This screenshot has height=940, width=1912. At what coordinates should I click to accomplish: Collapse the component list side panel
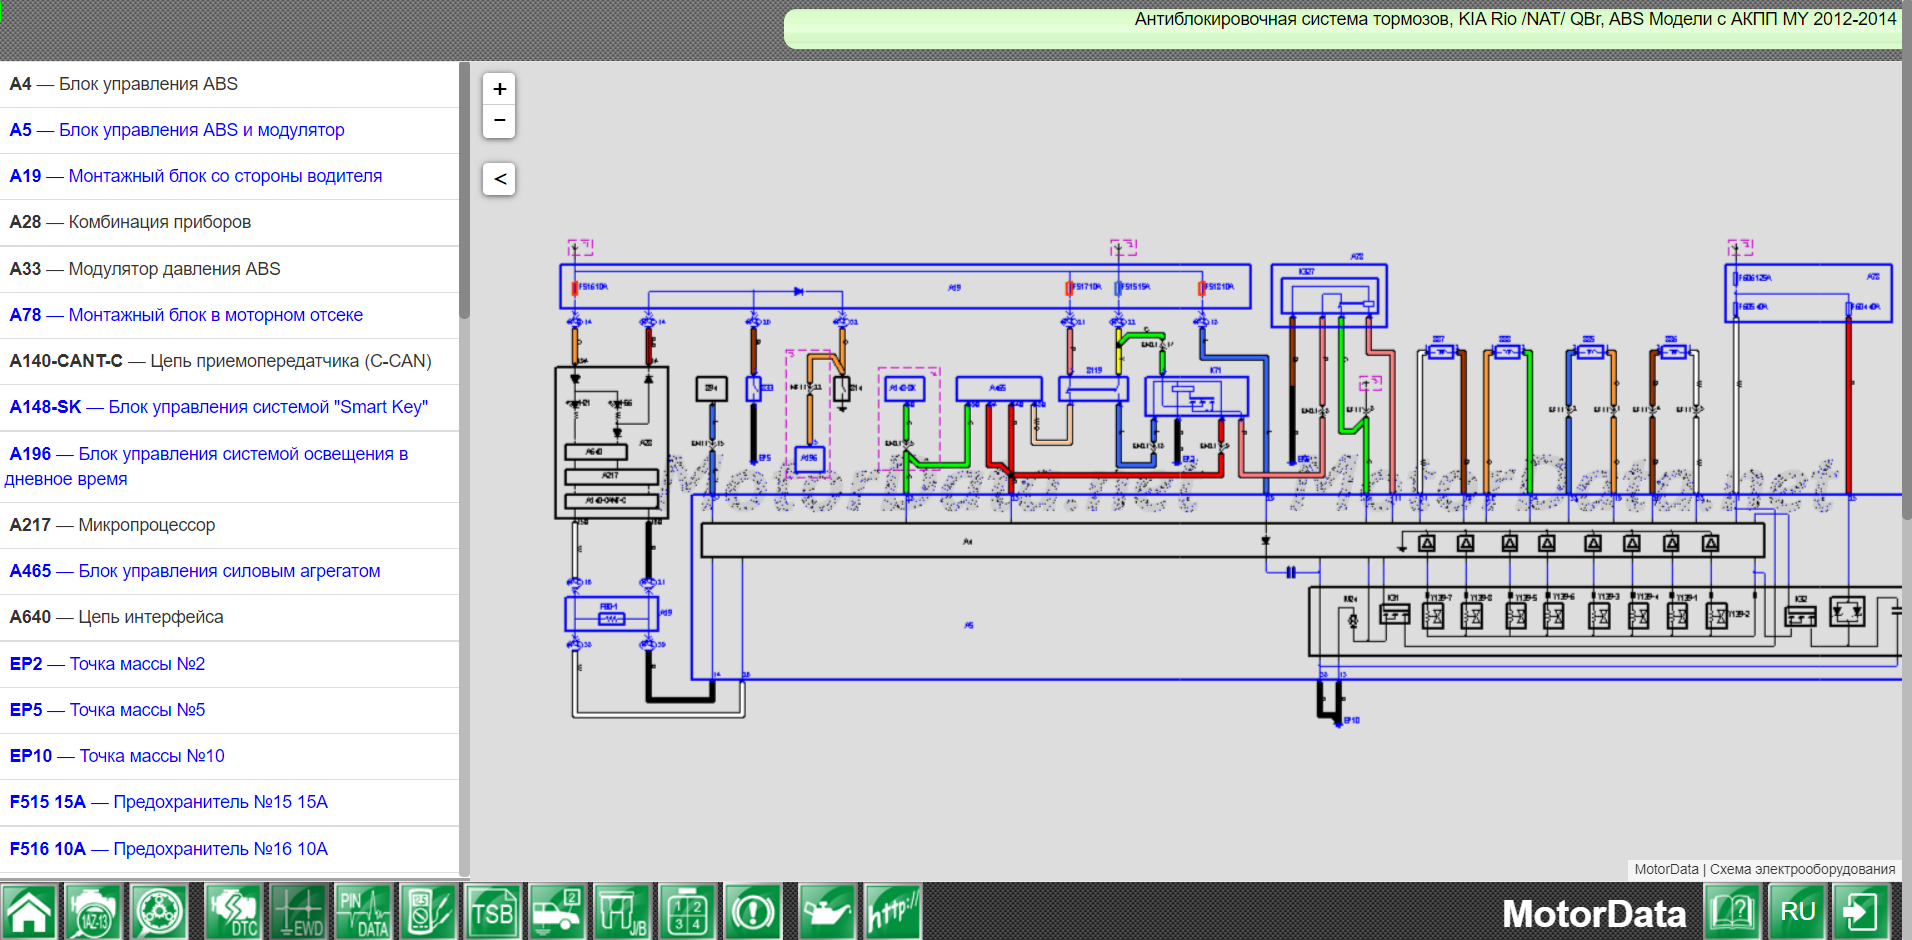click(x=500, y=179)
